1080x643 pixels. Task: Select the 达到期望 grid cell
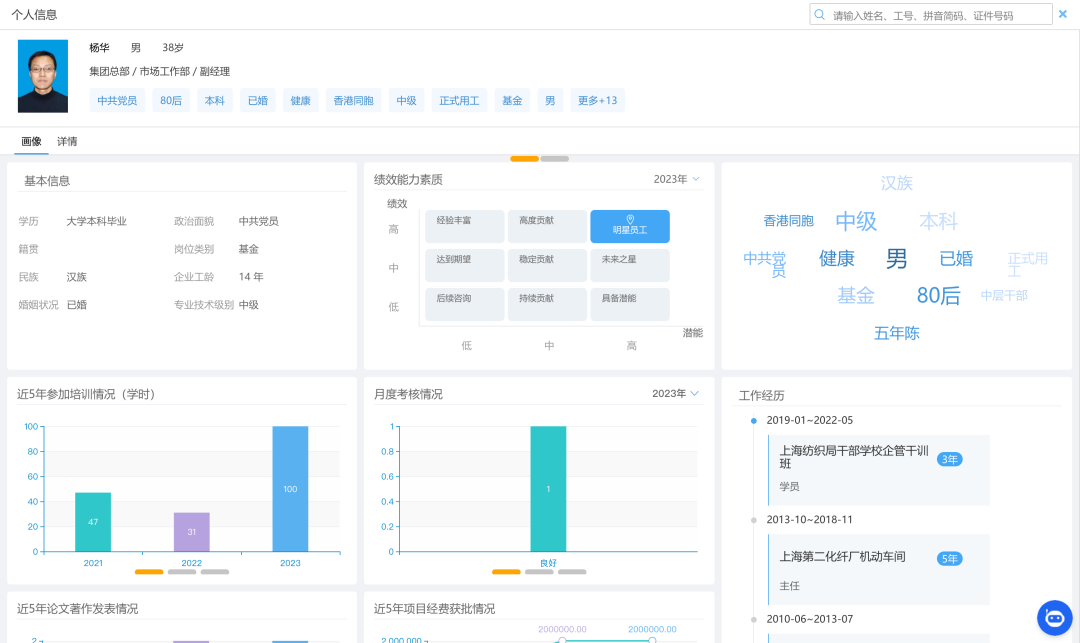(x=464, y=265)
